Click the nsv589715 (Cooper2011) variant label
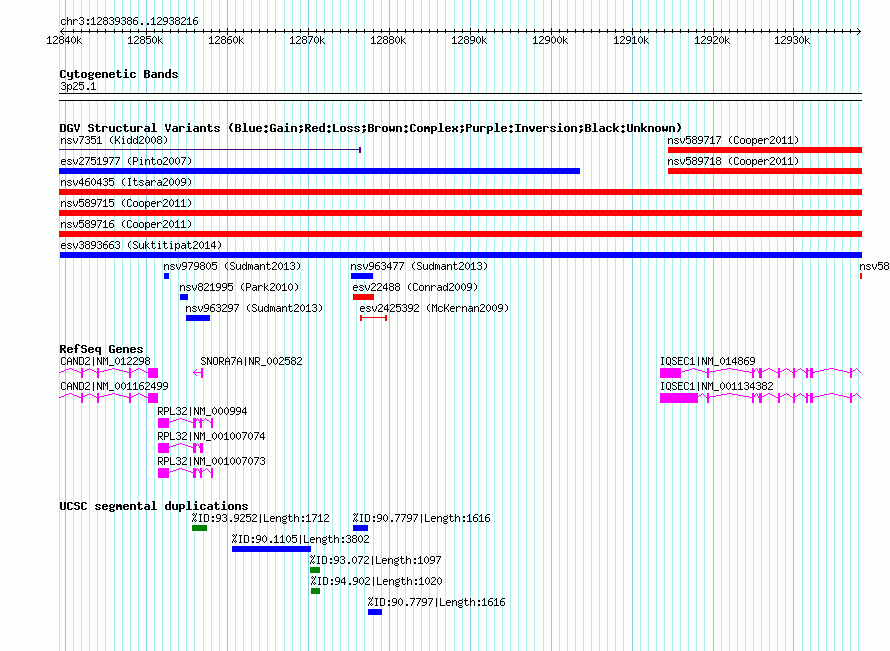Screen dimensions: 890x651 (126, 203)
